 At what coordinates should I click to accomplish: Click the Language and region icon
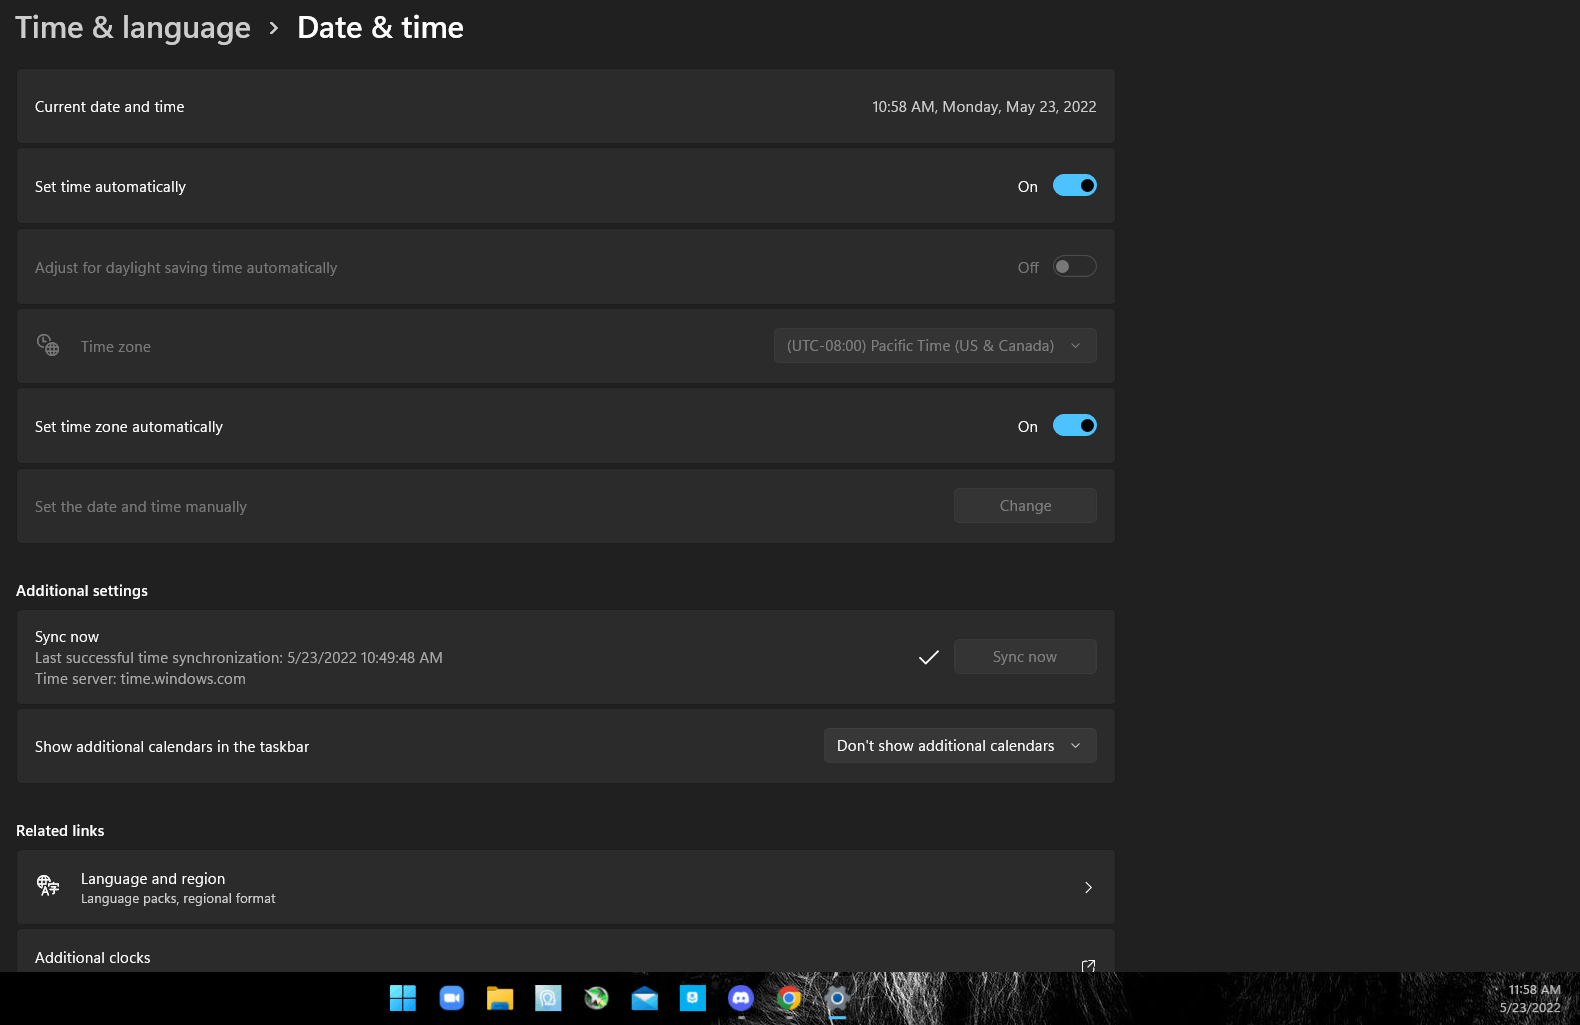(48, 886)
